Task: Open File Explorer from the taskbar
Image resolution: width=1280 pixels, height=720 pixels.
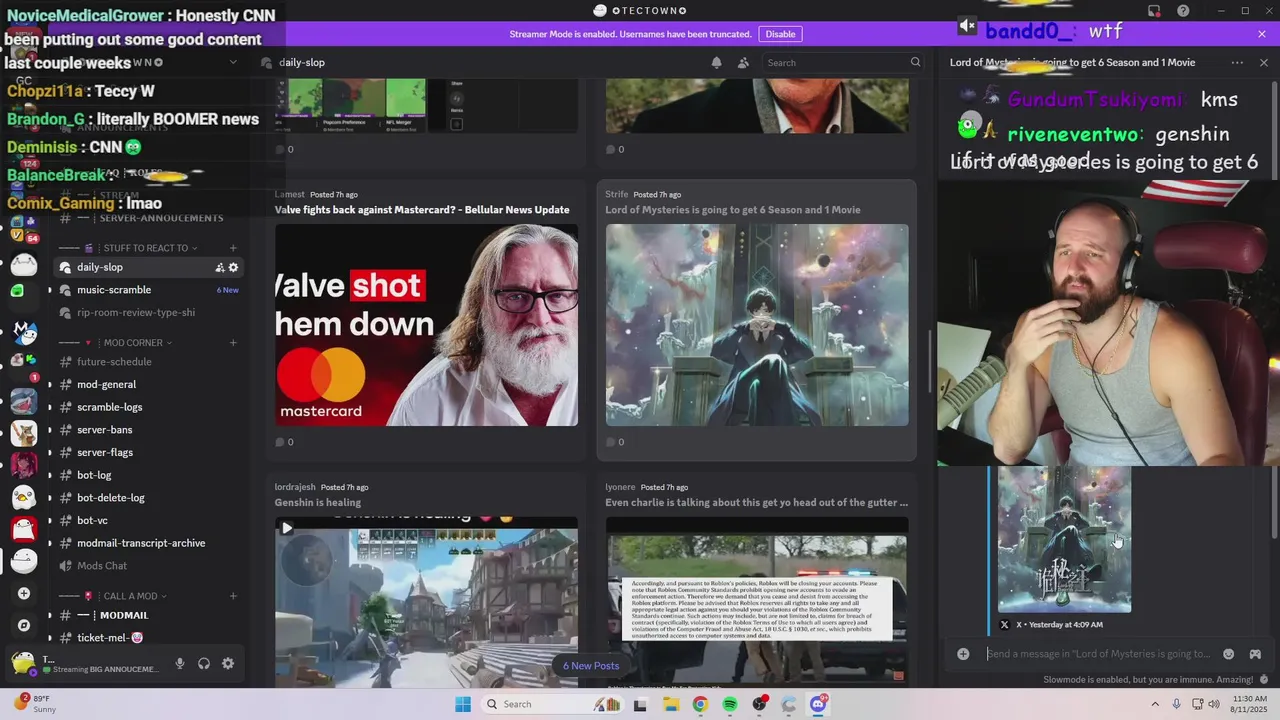Action: point(670,704)
